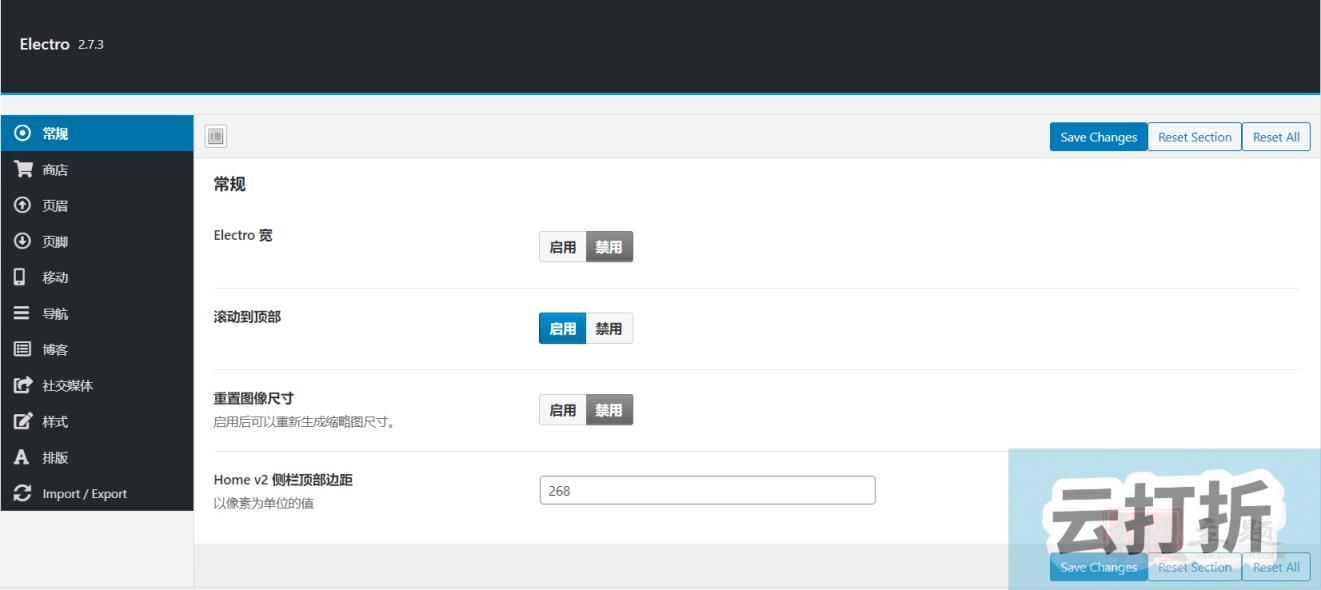Click the 常规 section heading
The image size is (1321, 590).
click(x=229, y=184)
